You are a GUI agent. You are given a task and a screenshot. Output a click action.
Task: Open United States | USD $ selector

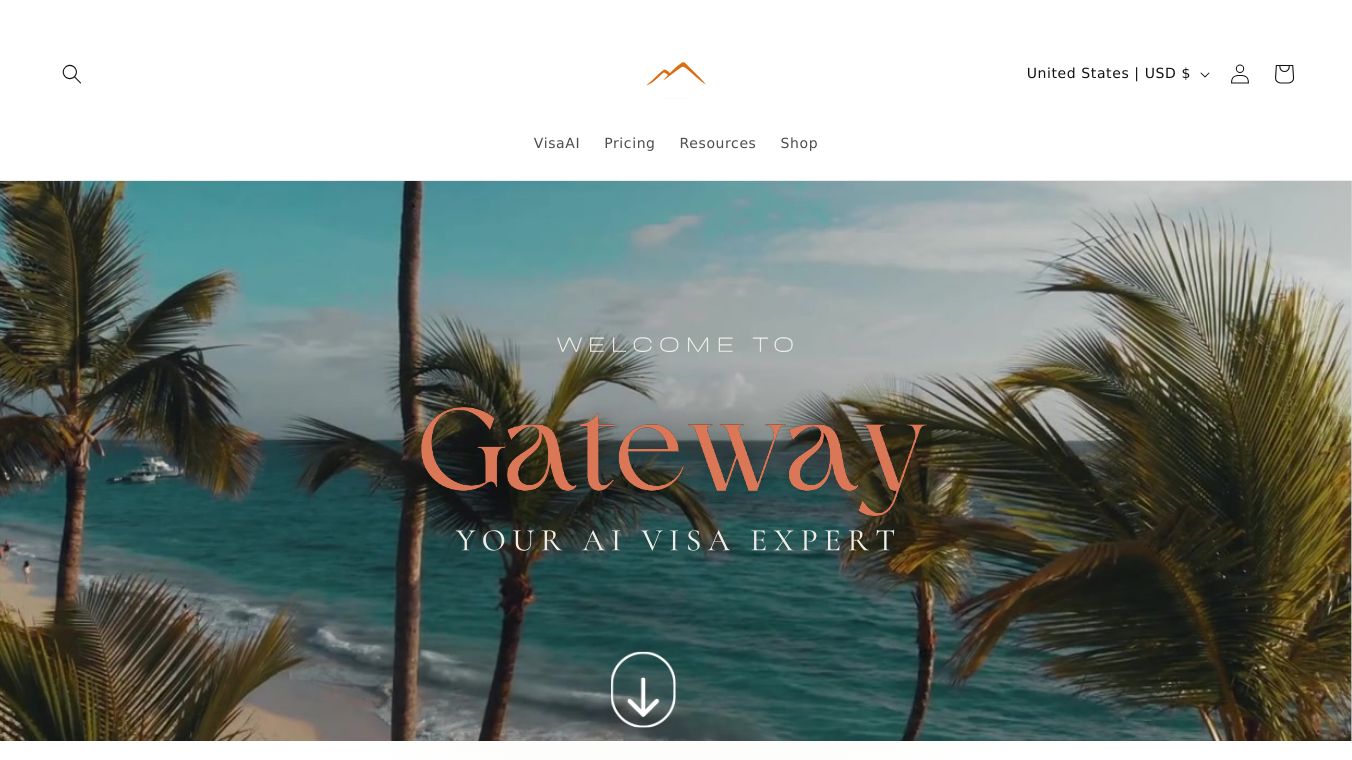pos(1118,74)
